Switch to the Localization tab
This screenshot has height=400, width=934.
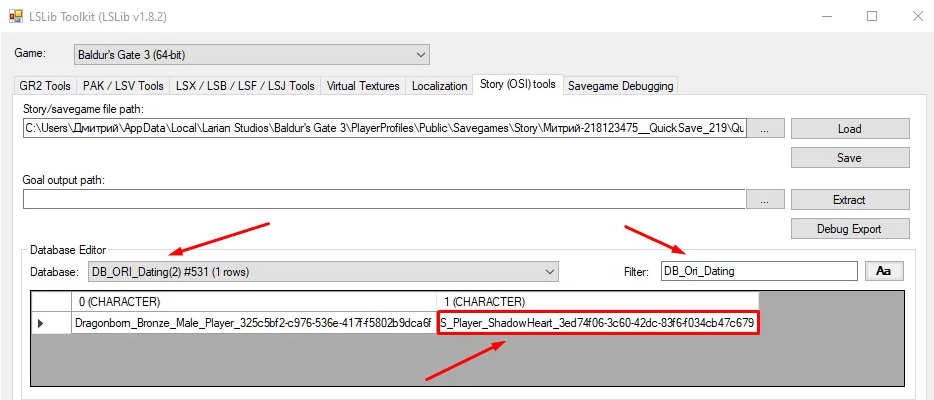pyautogui.click(x=440, y=86)
